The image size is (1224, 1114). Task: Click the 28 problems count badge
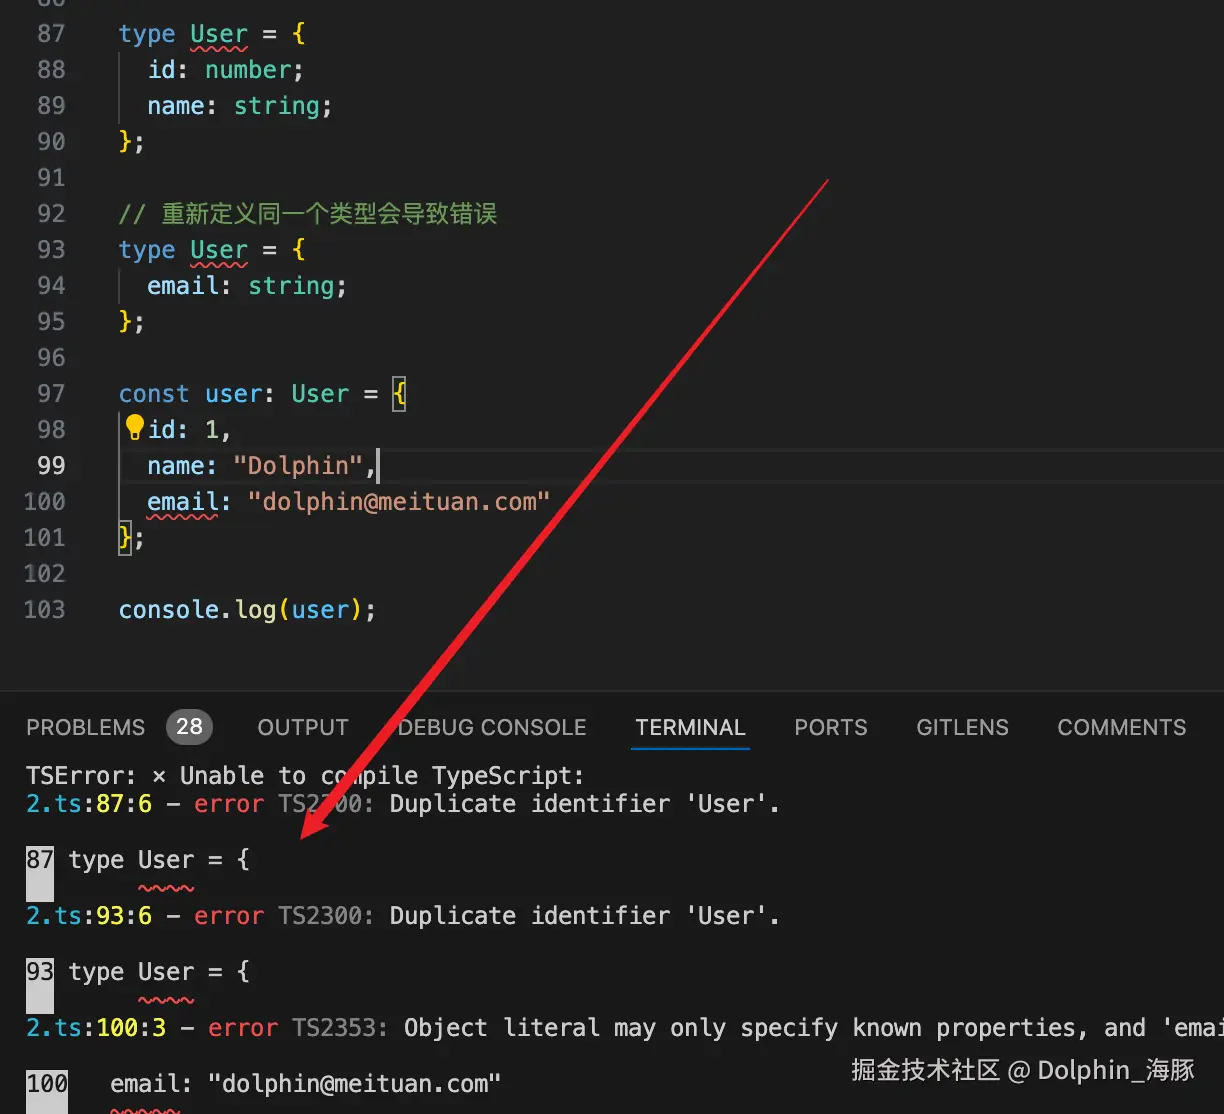(189, 727)
